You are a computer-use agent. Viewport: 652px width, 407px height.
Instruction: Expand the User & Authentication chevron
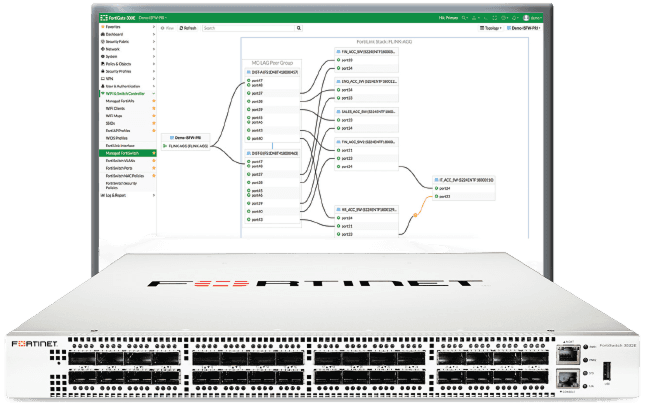pos(153,86)
